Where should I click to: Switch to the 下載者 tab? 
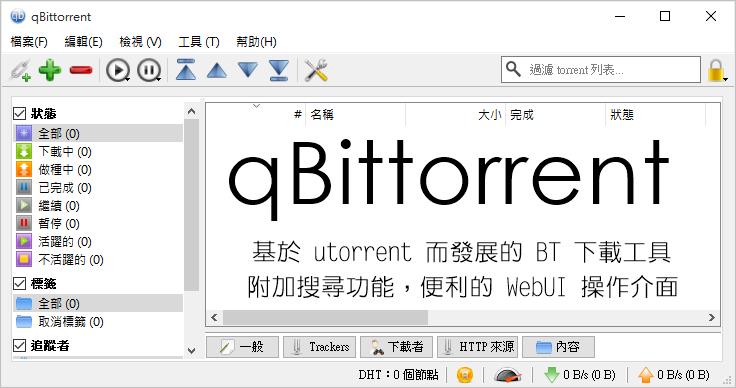point(397,347)
